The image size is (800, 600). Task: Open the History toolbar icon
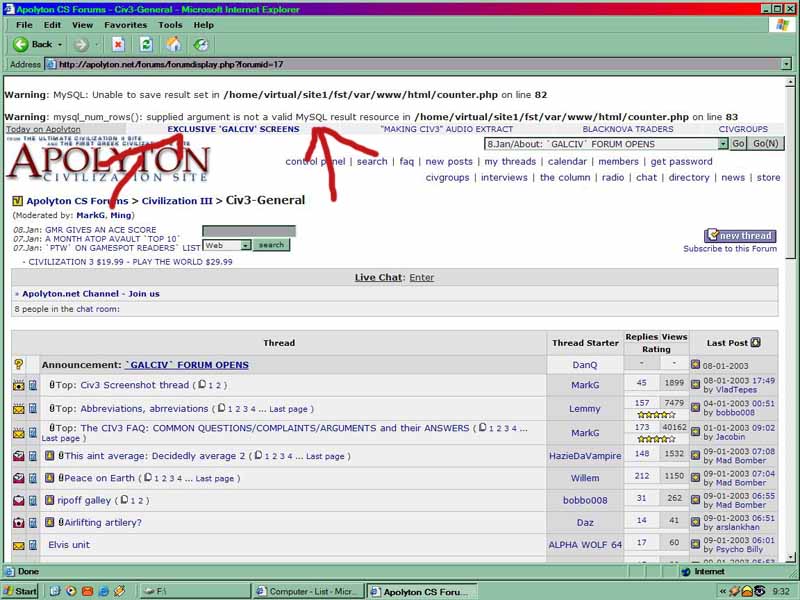pos(201,44)
